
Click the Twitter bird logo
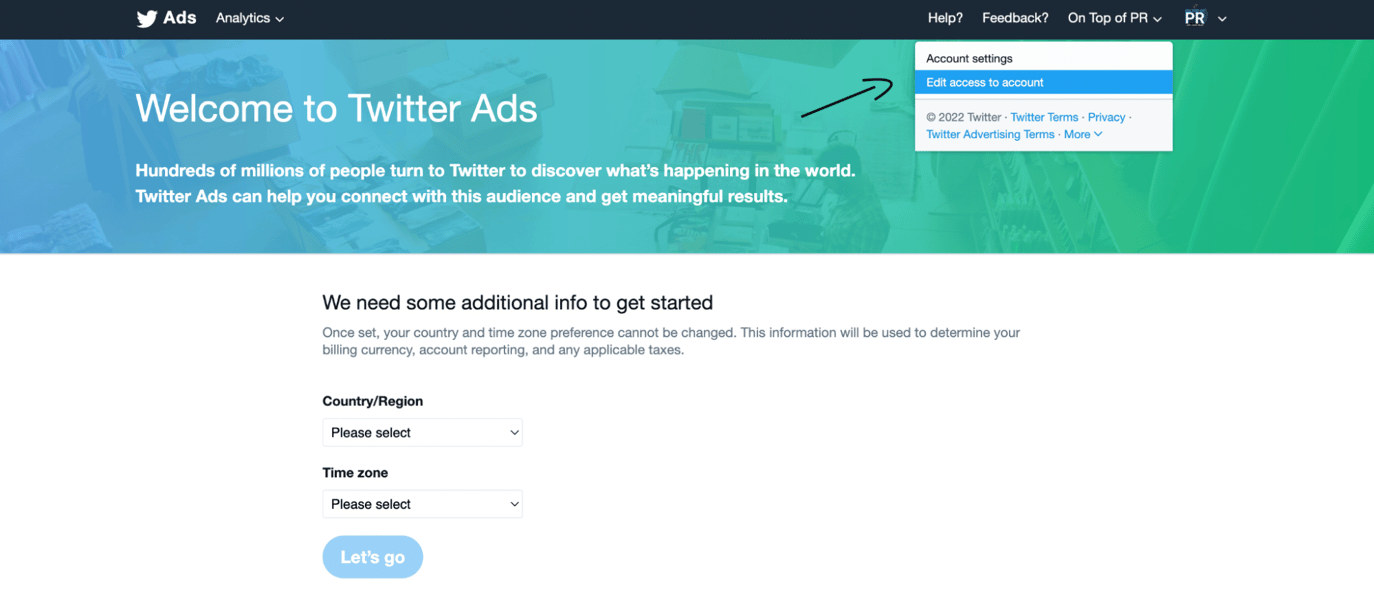pos(146,17)
